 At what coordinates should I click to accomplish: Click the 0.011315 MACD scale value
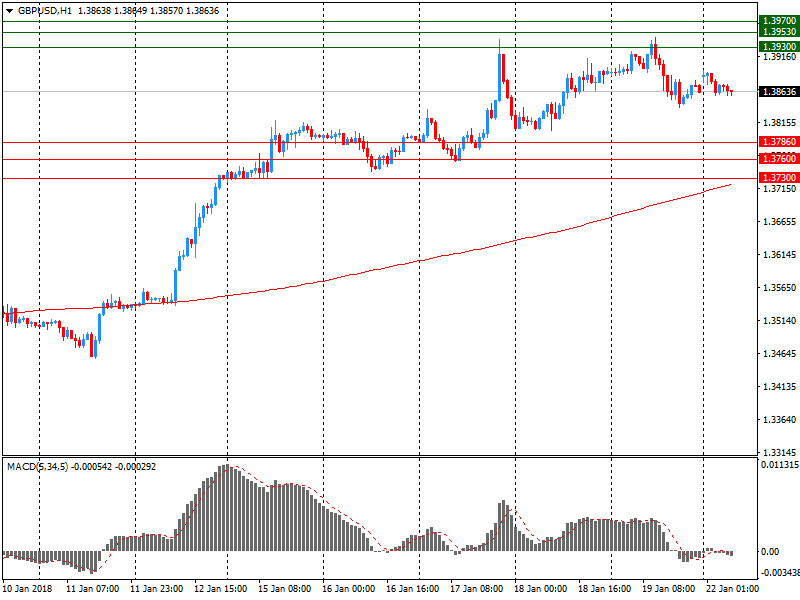[780, 465]
